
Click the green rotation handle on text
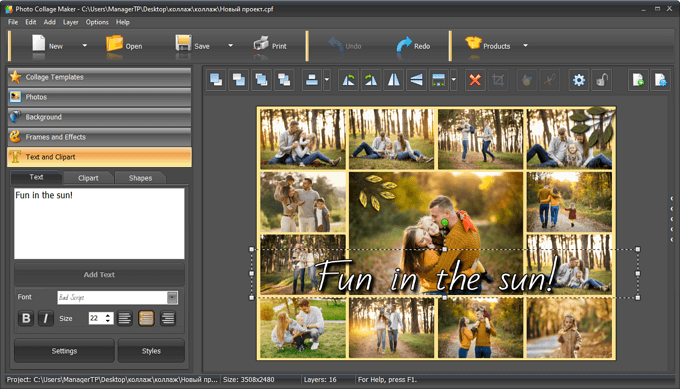[x=445, y=222]
